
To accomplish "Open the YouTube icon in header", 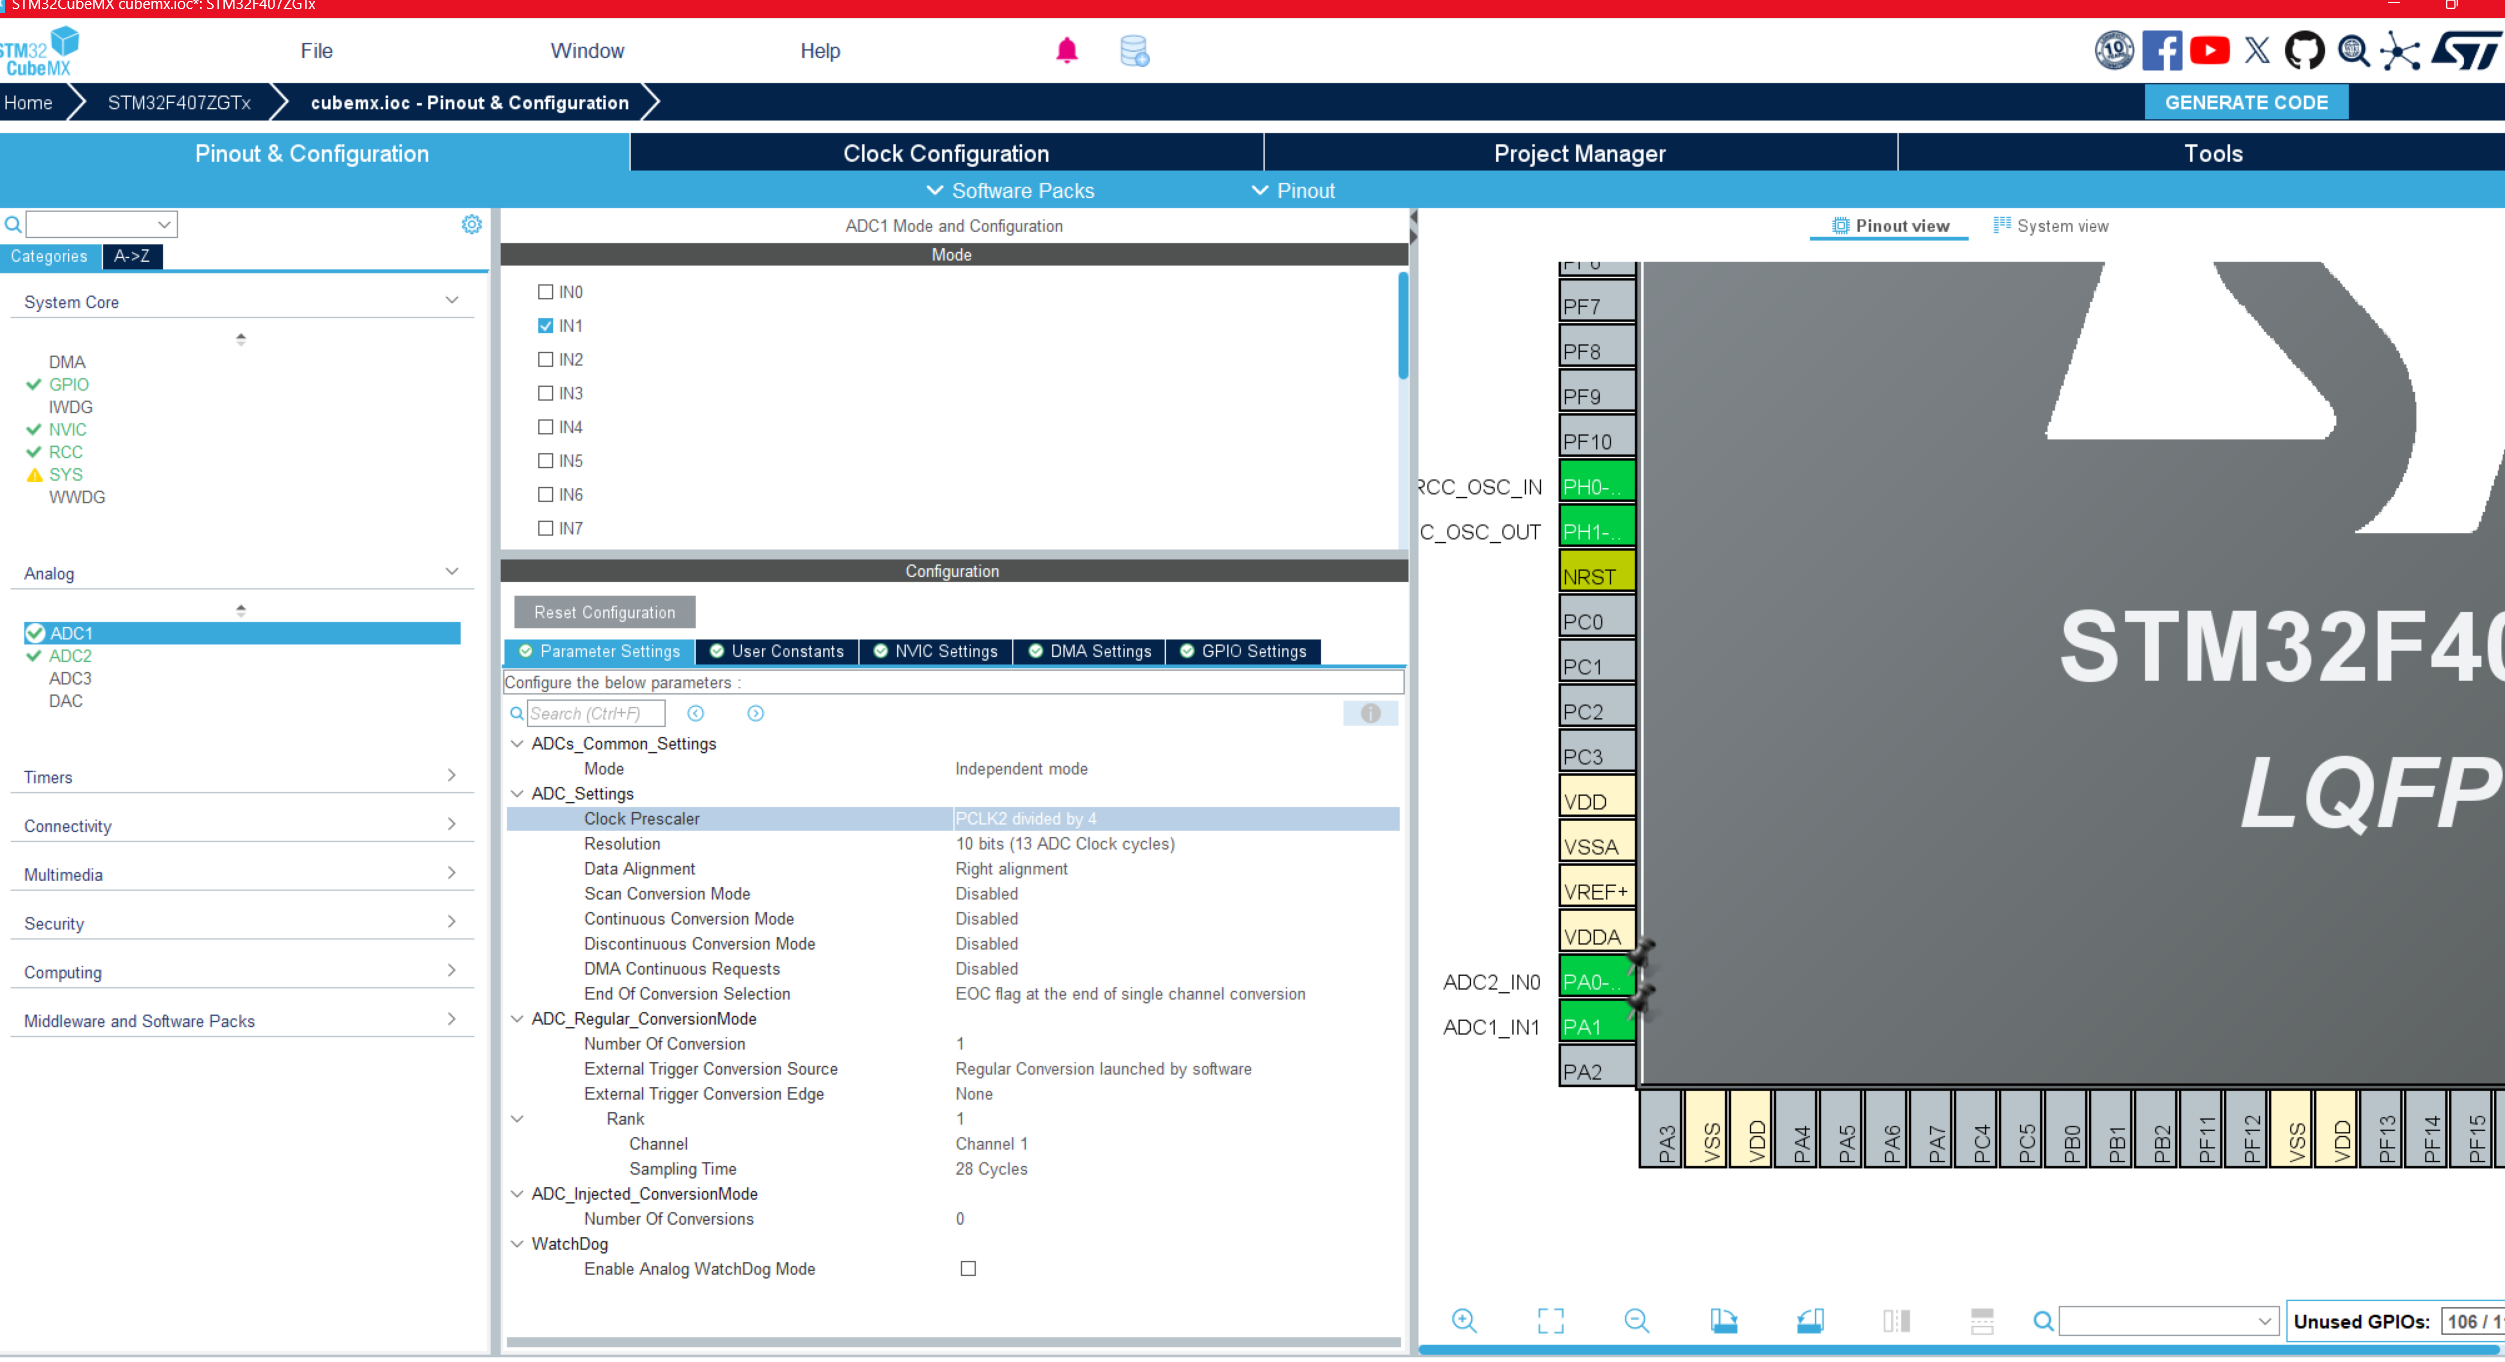I will click(x=2209, y=50).
